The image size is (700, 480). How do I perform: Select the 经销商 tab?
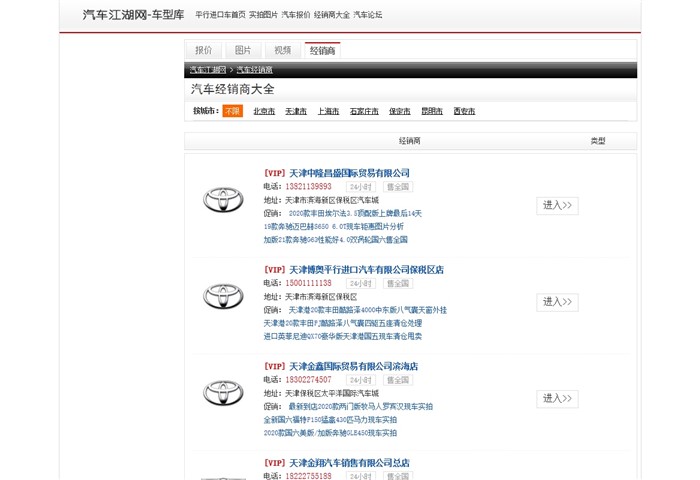point(322,50)
